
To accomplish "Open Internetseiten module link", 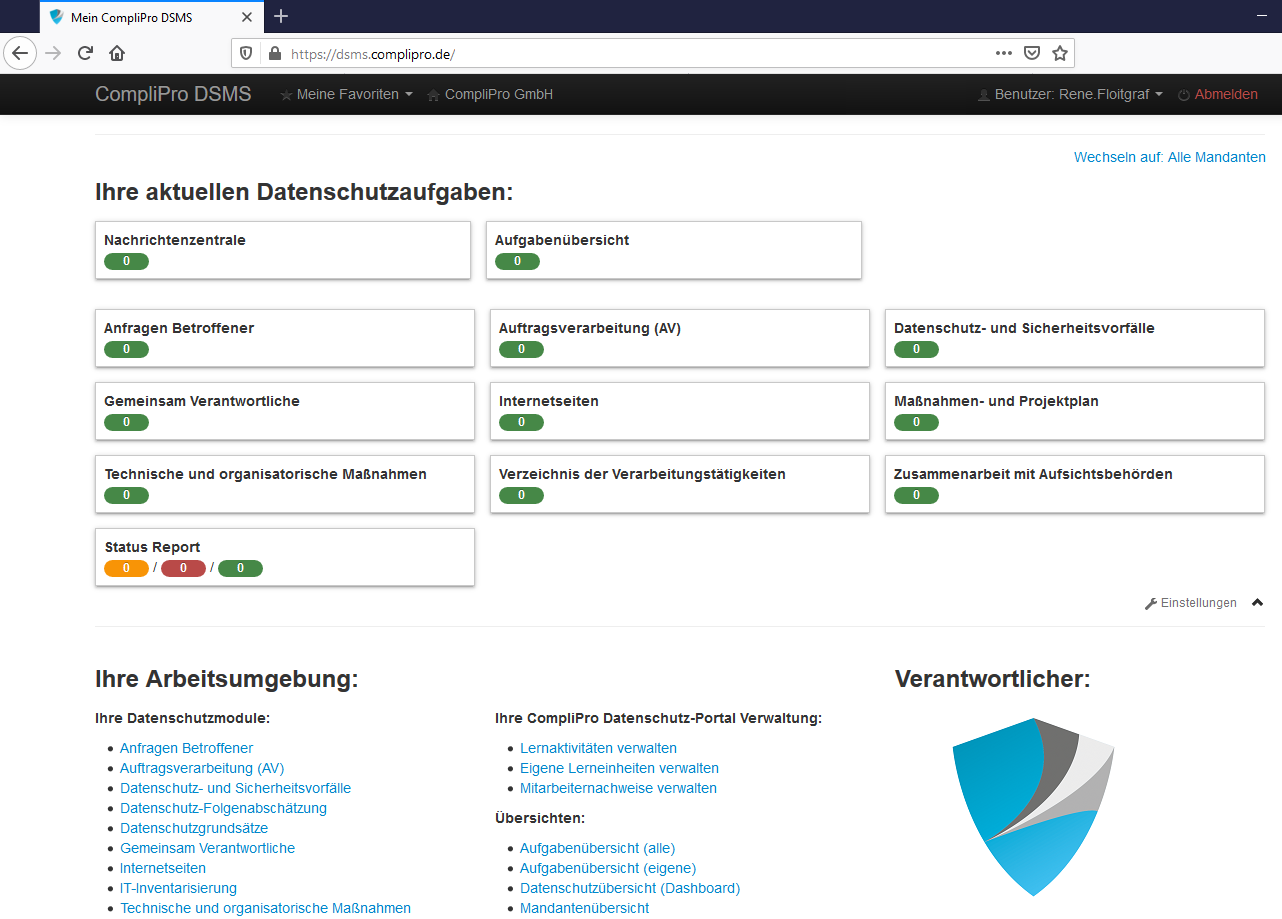I will (163, 868).
